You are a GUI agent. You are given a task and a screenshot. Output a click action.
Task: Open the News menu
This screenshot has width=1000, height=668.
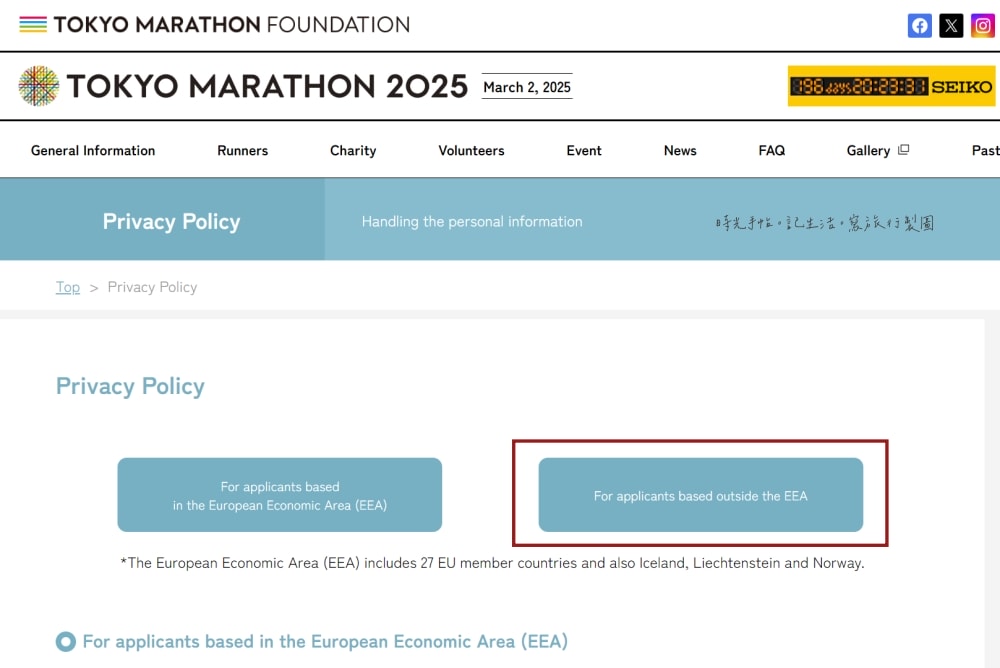pos(680,151)
